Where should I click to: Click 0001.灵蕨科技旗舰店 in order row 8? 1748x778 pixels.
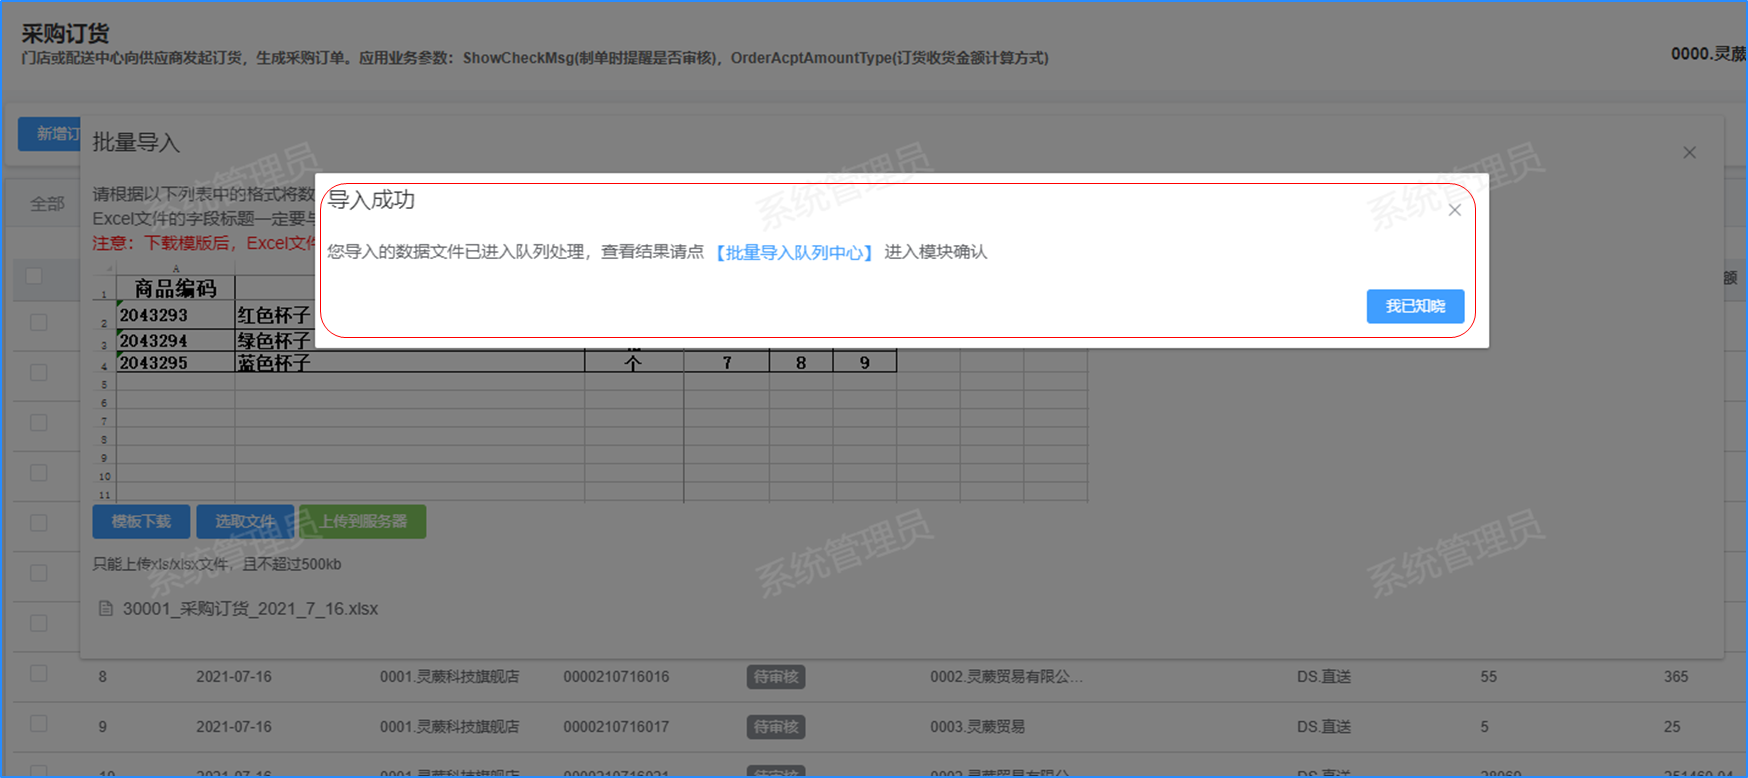pos(449,677)
